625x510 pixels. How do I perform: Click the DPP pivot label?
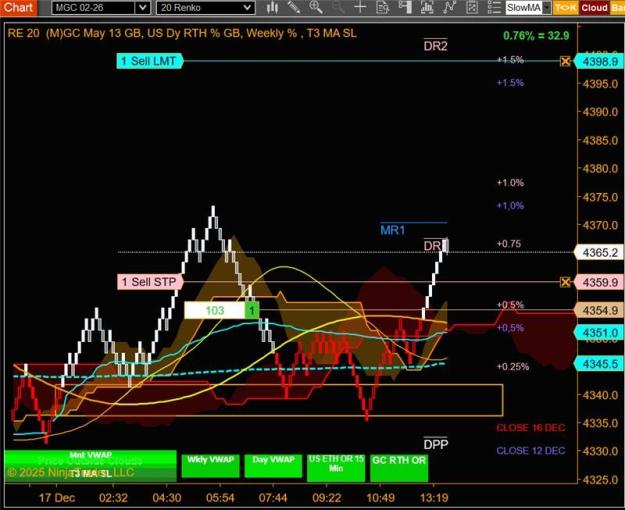(x=436, y=444)
